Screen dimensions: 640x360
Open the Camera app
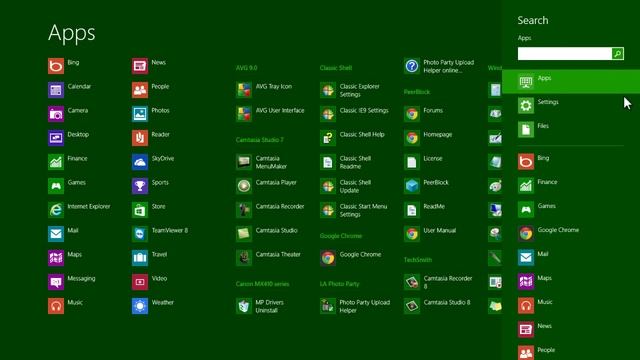[68, 114]
